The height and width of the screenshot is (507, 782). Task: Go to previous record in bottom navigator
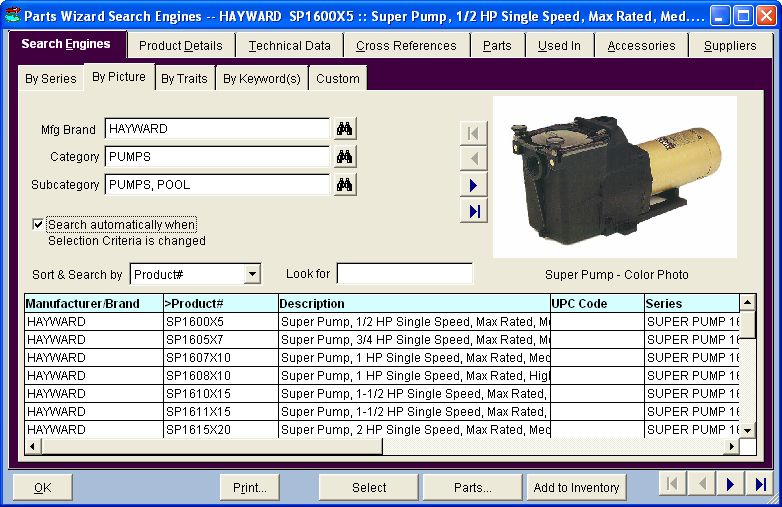(702, 484)
